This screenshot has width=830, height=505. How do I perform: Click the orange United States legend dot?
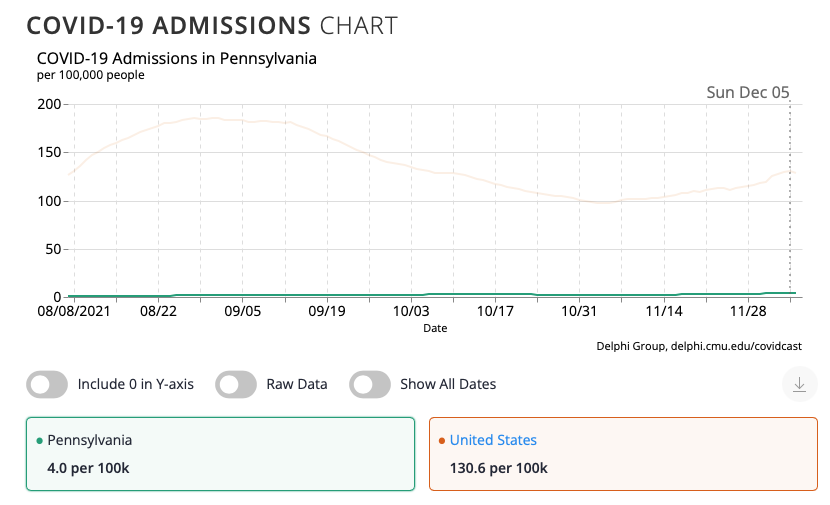click(x=441, y=441)
